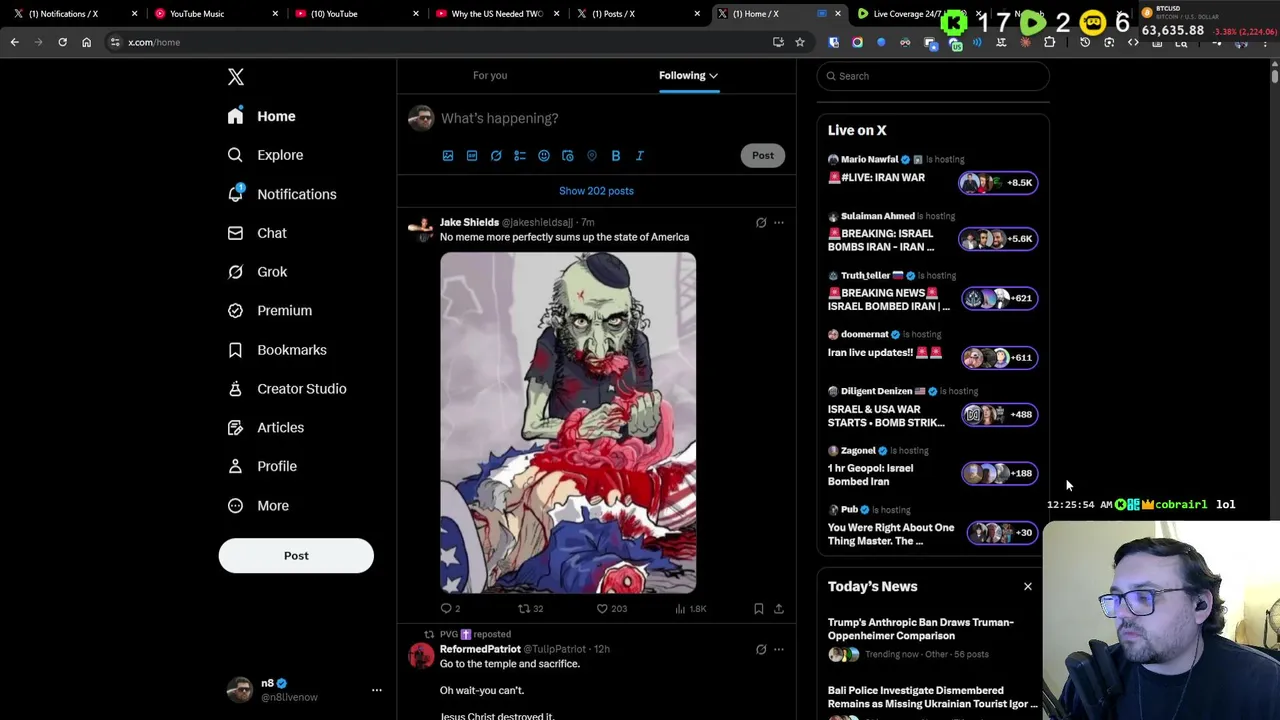1280x720 pixels.
Task: Switch to the For you tab
Action: (x=490, y=76)
